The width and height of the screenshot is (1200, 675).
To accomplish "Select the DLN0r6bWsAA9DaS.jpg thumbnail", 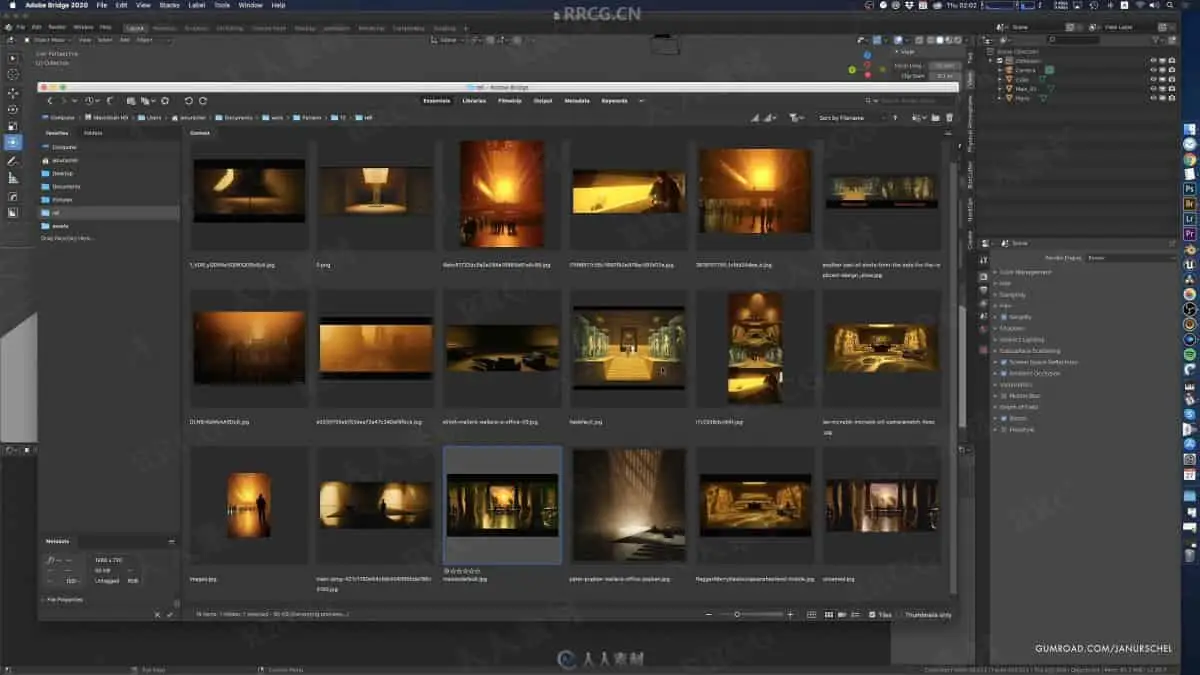I will pos(249,347).
